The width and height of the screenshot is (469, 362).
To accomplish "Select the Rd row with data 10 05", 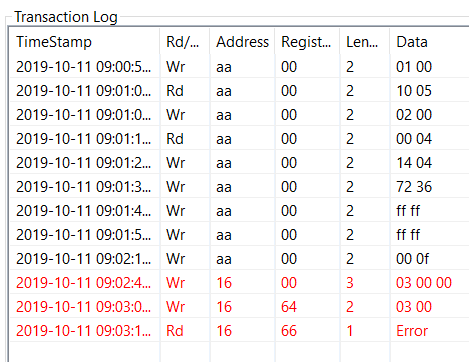I will 239,91.
